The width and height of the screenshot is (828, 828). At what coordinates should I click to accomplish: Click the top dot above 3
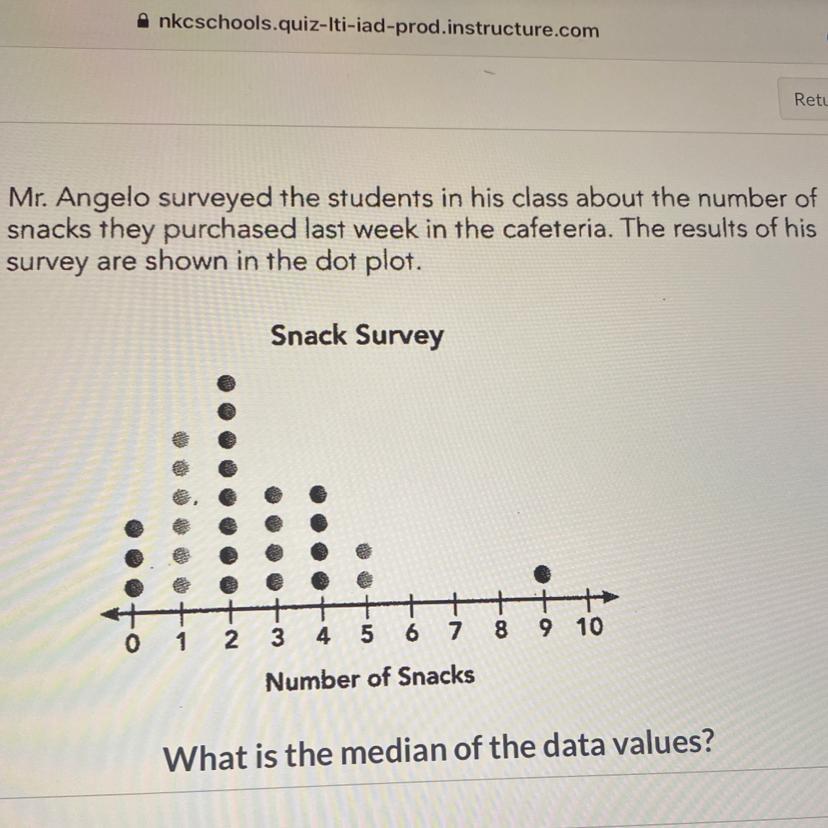point(274,495)
